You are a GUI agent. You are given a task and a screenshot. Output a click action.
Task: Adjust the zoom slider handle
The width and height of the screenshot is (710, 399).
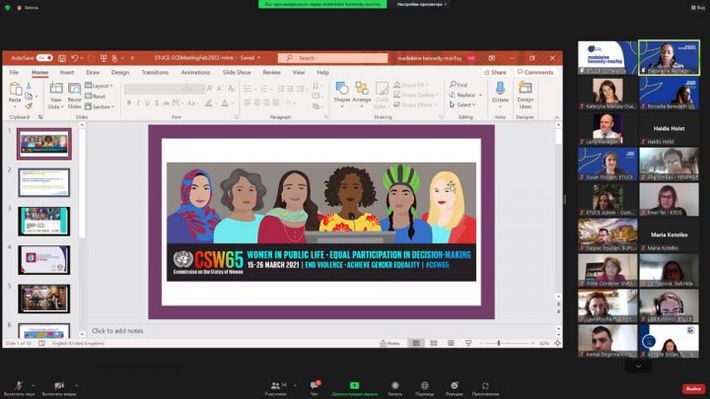(x=499, y=343)
